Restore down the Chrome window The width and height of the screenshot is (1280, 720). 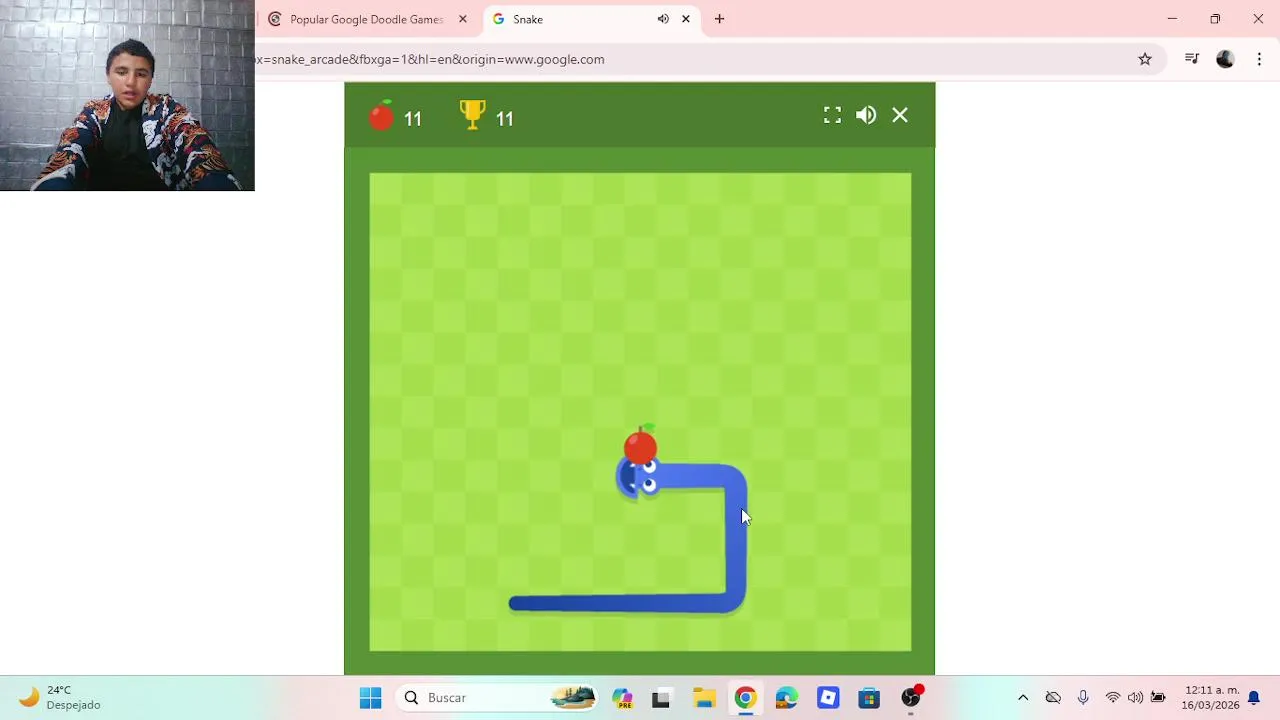pos(1215,19)
